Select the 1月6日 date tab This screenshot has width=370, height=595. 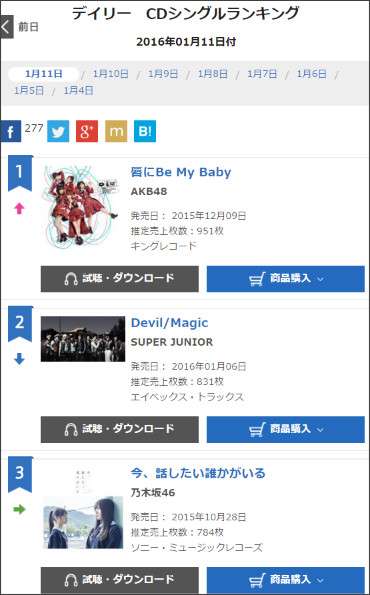point(311,74)
